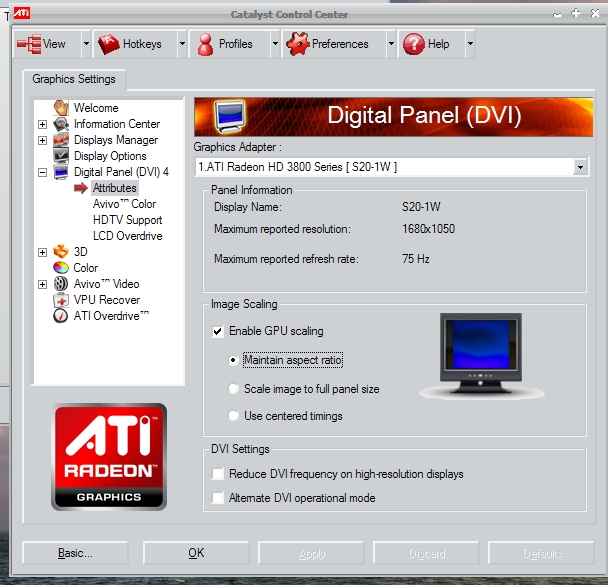Click the Maximum reported resolution label
Screen dimensions: 608x585
[x=282, y=229]
